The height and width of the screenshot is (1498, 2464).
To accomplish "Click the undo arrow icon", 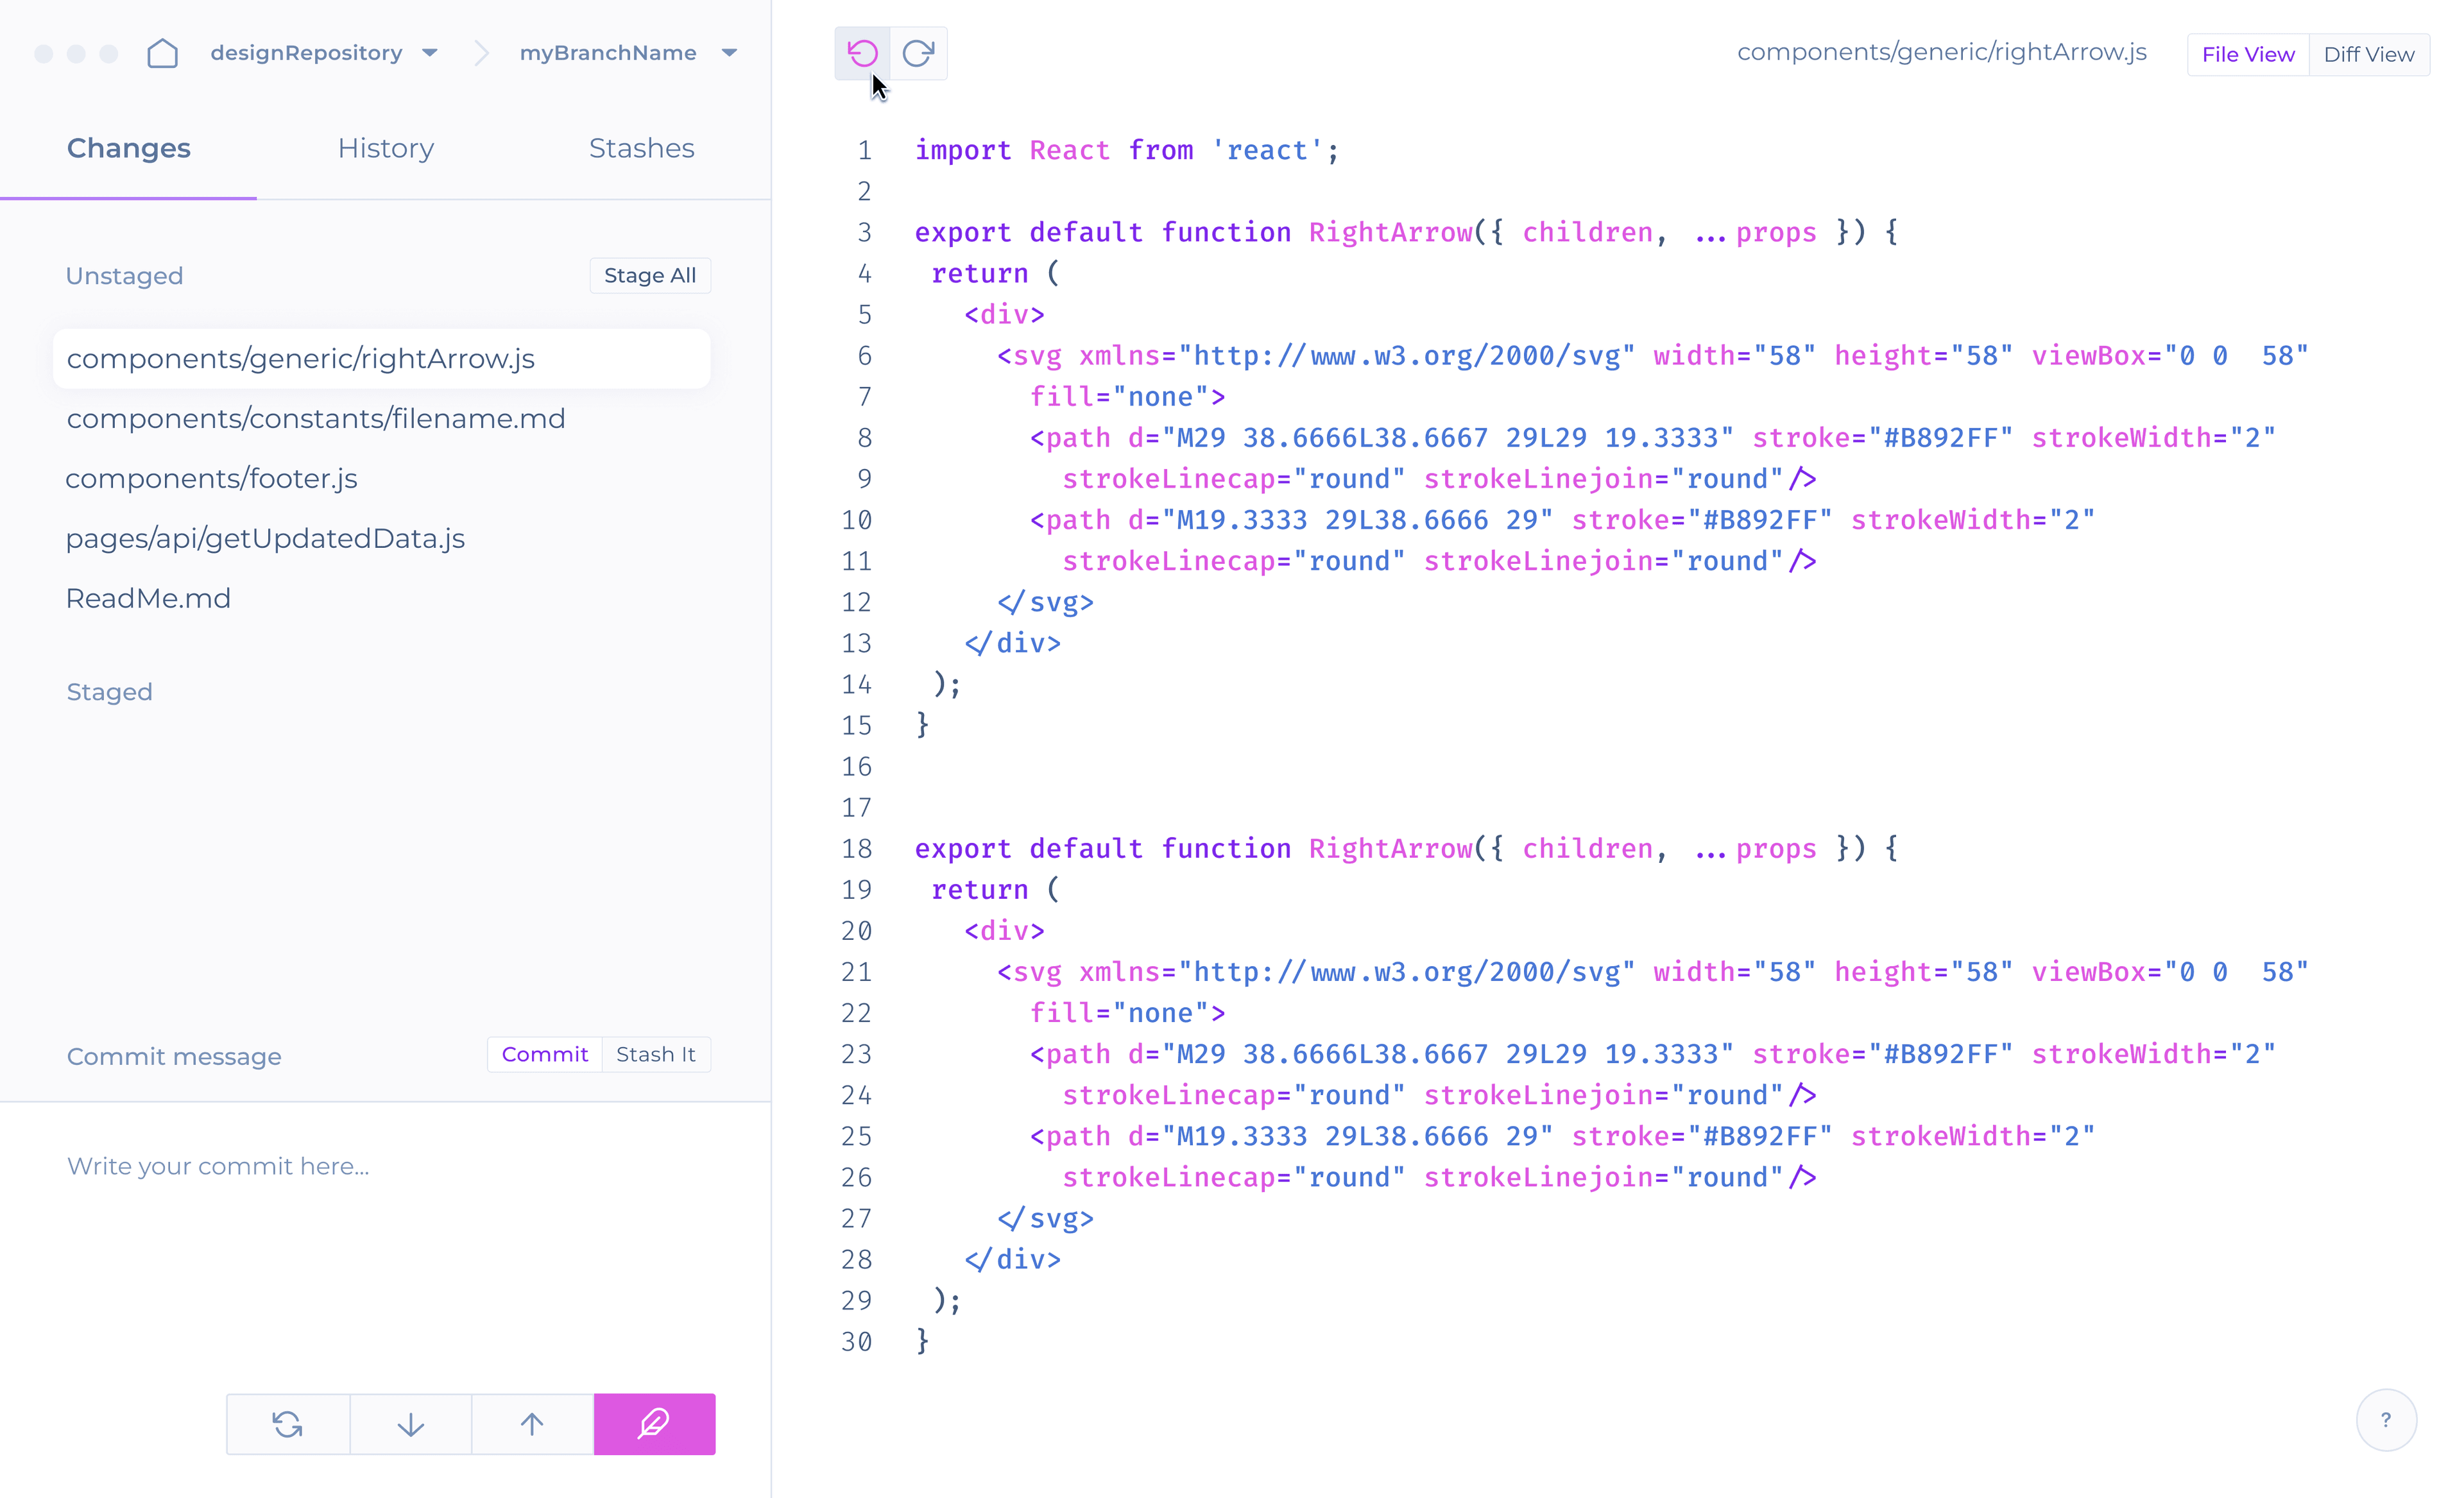I will (862, 53).
